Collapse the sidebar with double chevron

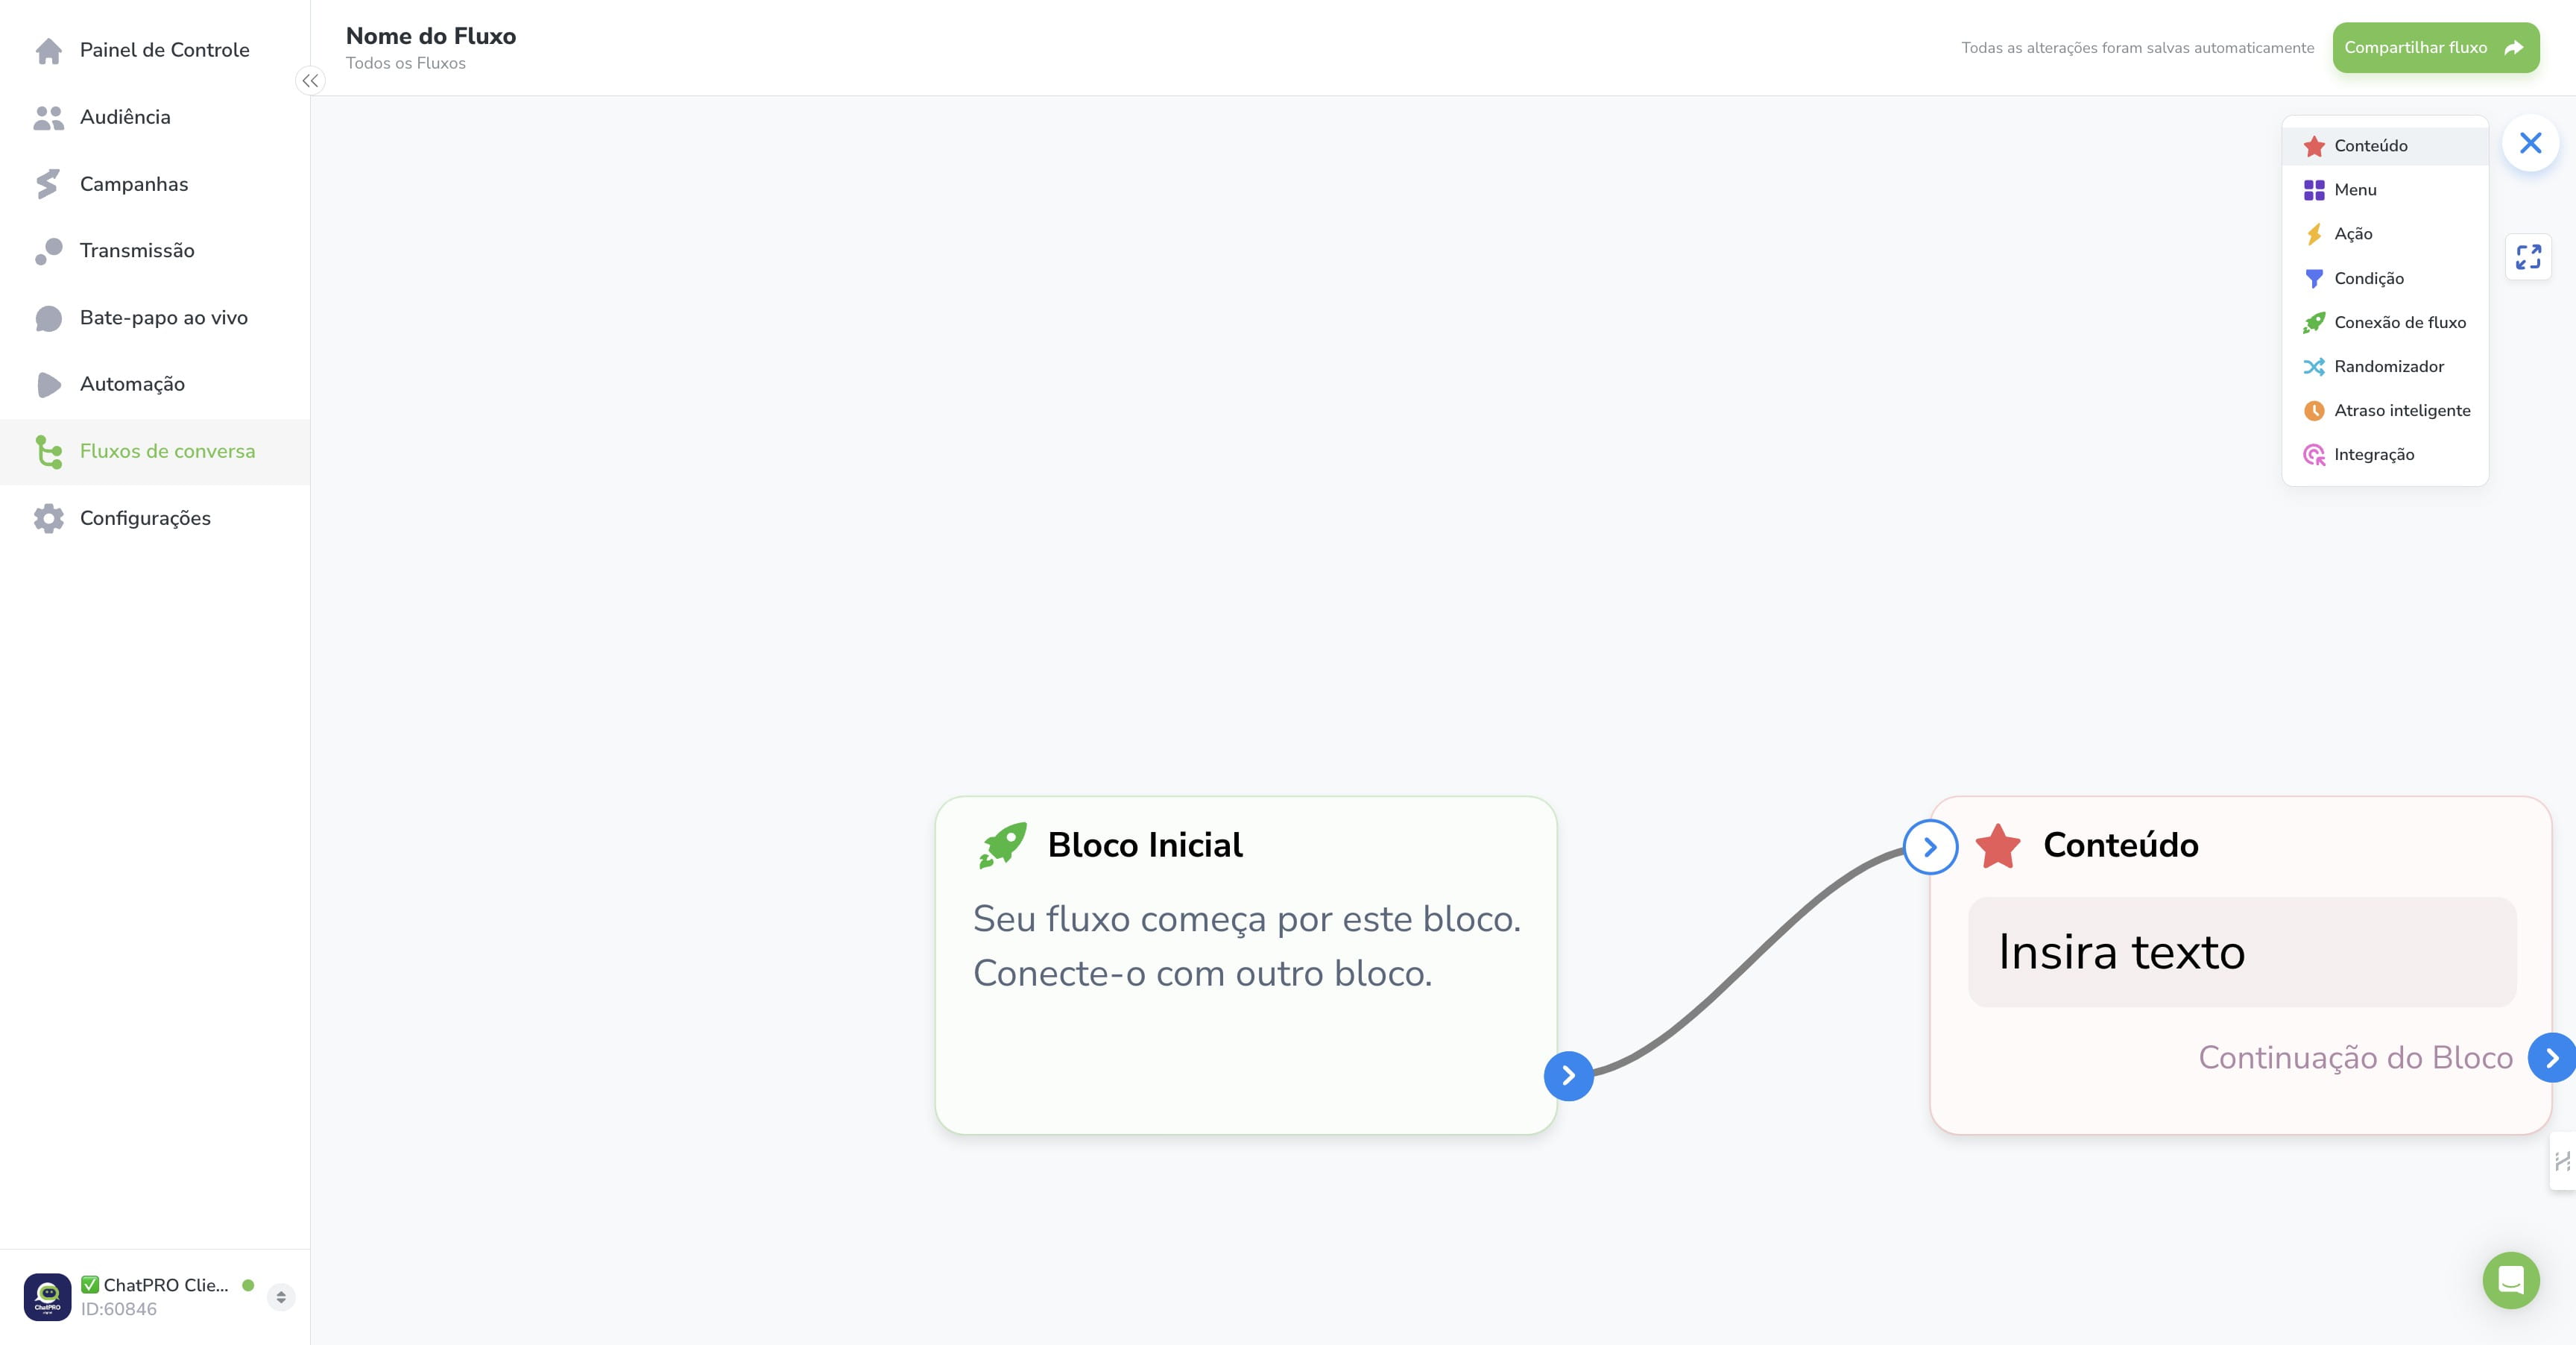coord(310,81)
